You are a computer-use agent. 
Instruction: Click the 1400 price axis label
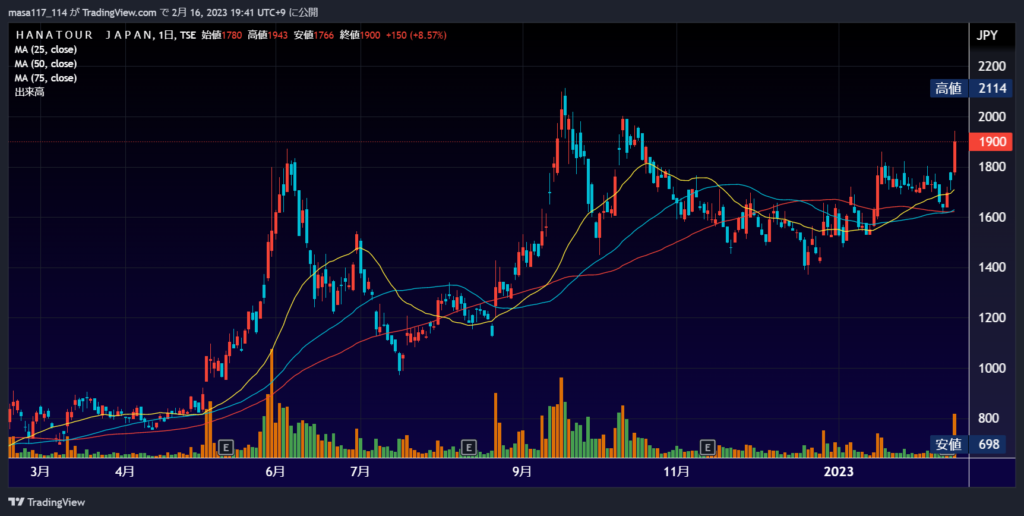pyautogui.click(x=992, y=268)
